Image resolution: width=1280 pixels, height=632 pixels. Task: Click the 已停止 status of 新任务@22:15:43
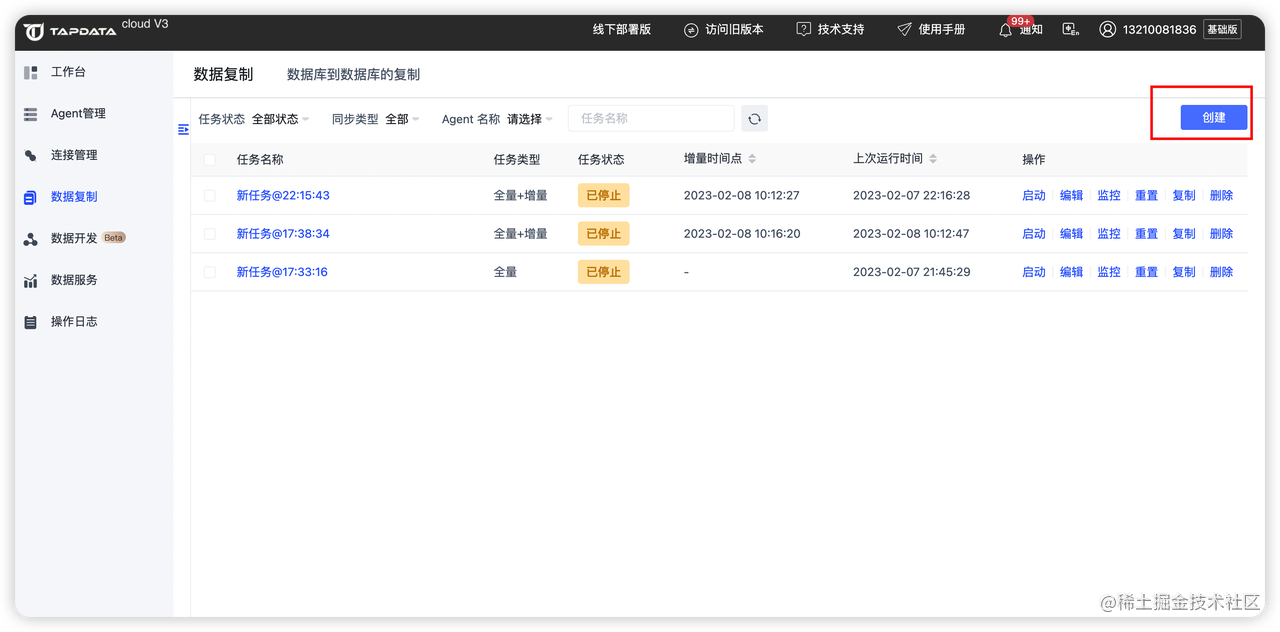point(603,195)
